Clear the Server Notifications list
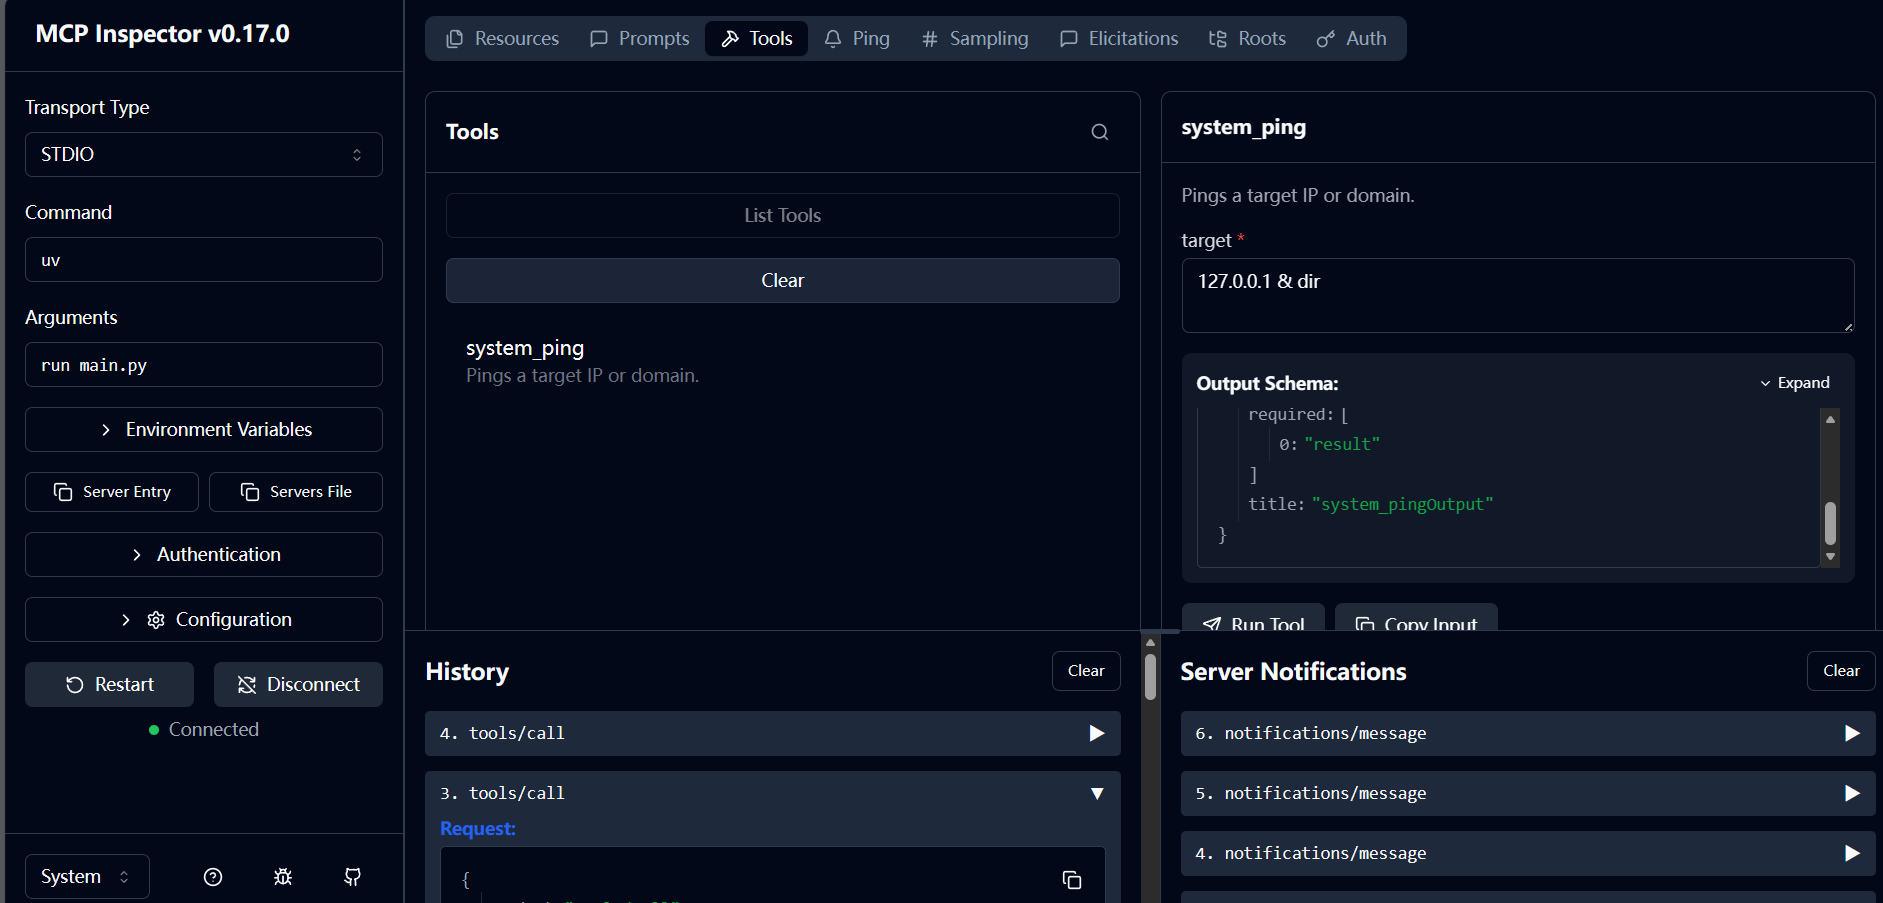This screenshot has width=1883, height=903. click(x=1840, y=671)
